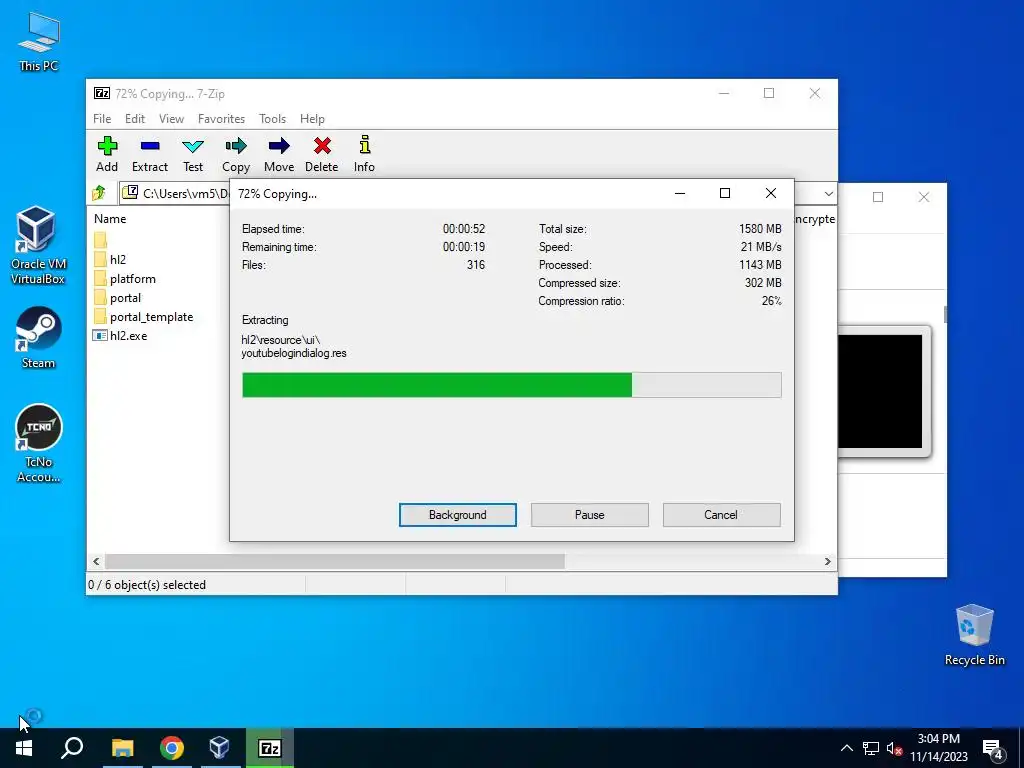The height and width of the screenshot is (768, 1024).
Task: Click the Background button in copying dialog
Action: coord(458,515)
